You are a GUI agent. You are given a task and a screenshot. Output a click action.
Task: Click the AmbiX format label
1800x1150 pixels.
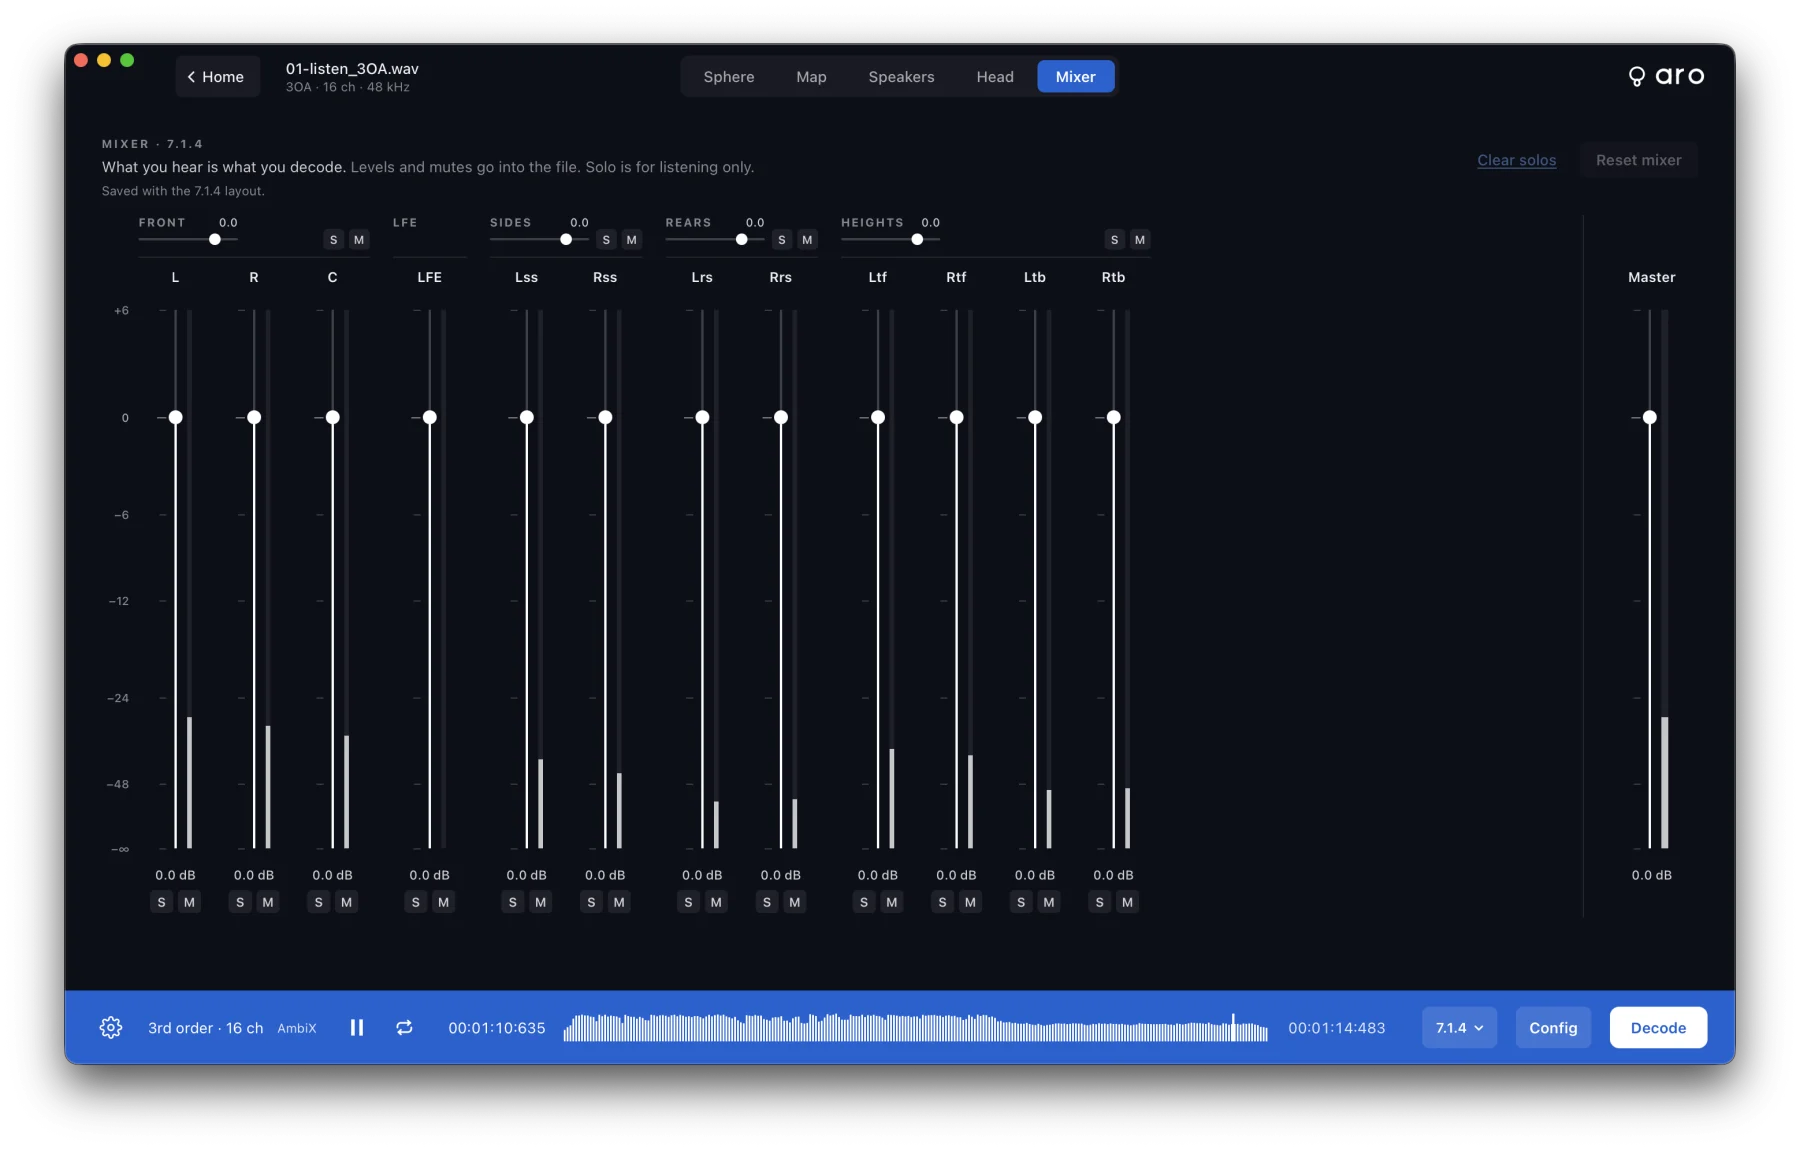click(297, 1028)
